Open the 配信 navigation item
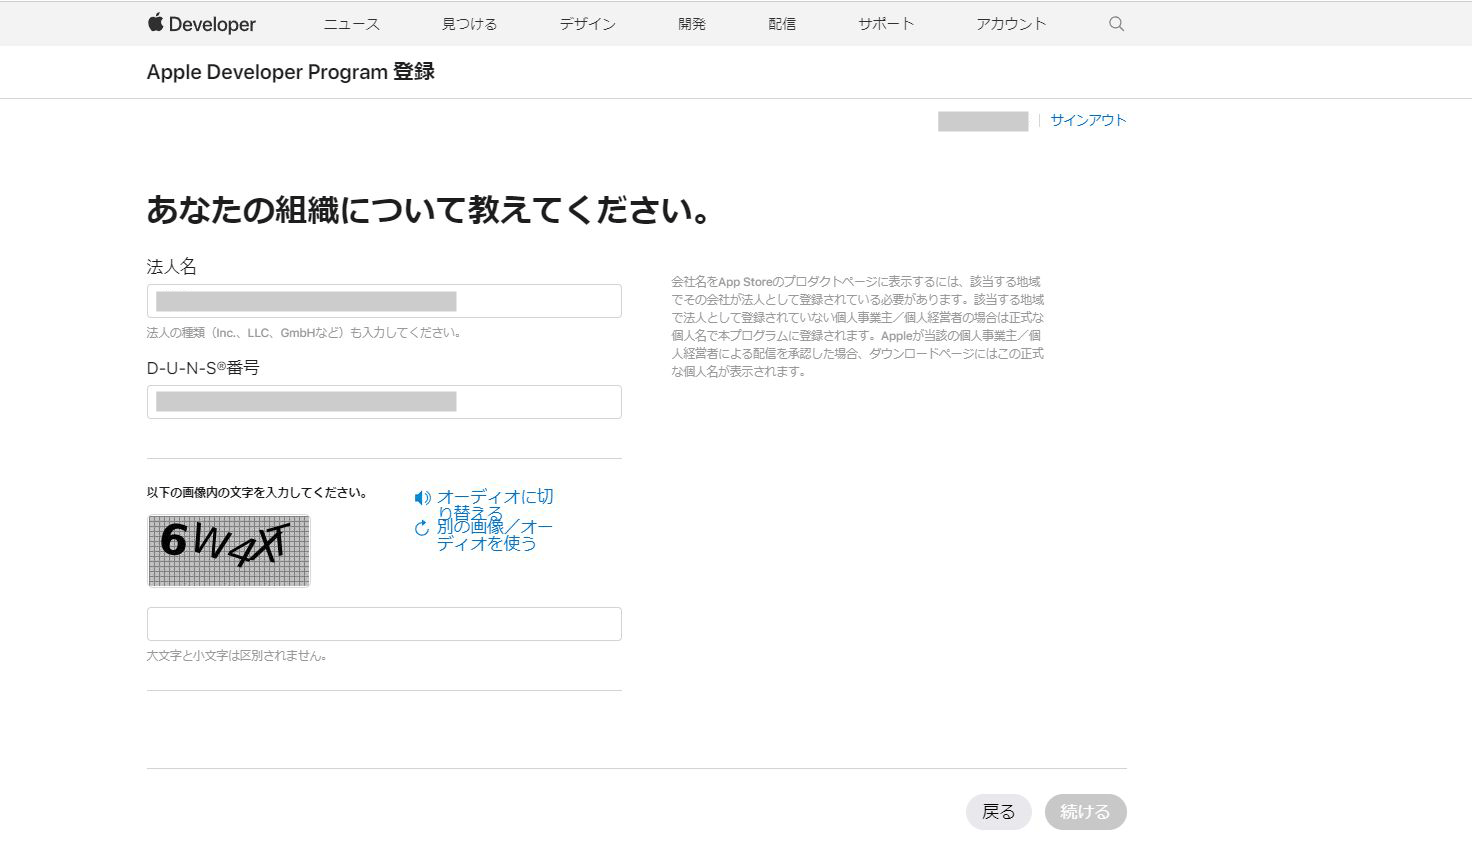This screenshot has width=1472, height=860. [782, 24]
